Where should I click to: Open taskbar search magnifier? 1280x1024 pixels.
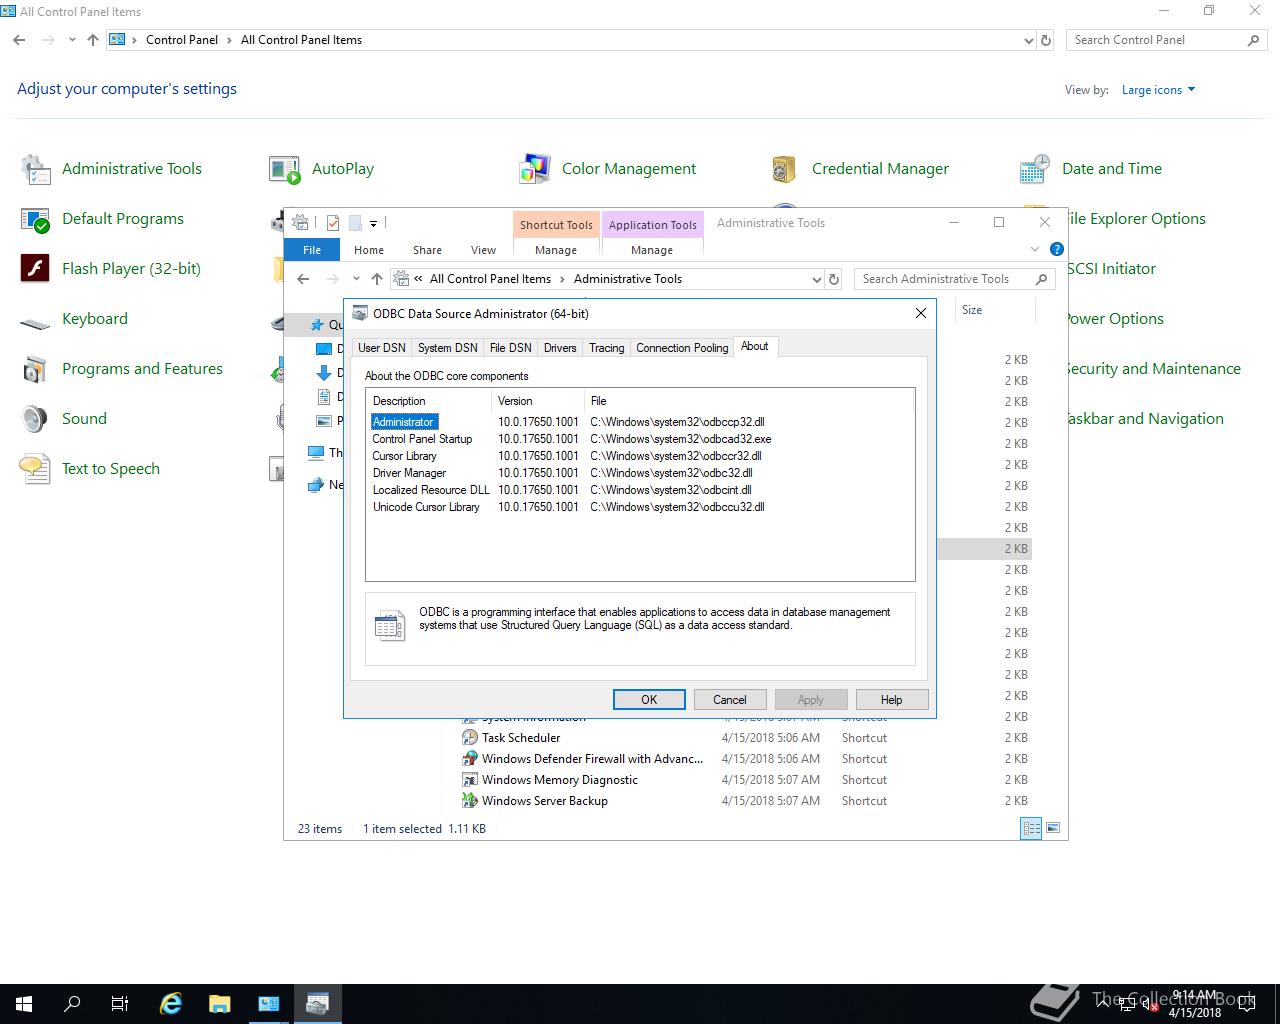(x=72, y=1004)
